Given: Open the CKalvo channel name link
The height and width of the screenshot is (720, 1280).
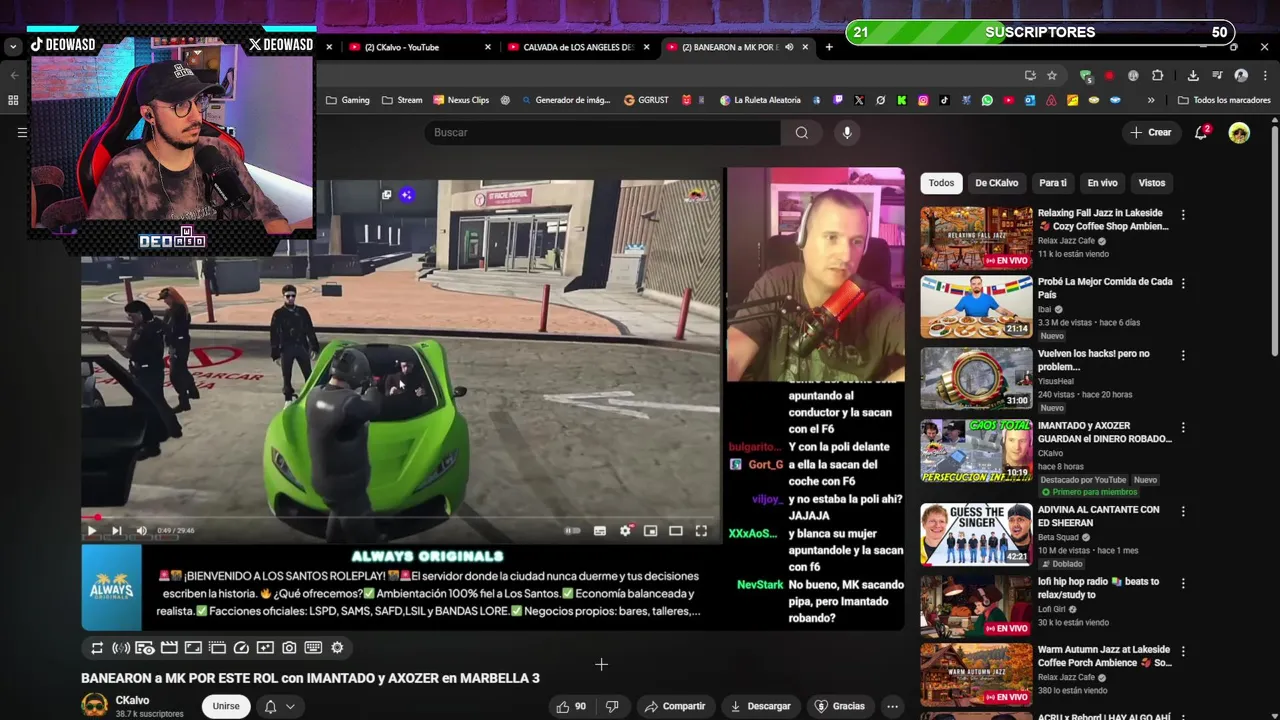Looking at the screenshot, I should pos(132,700).
